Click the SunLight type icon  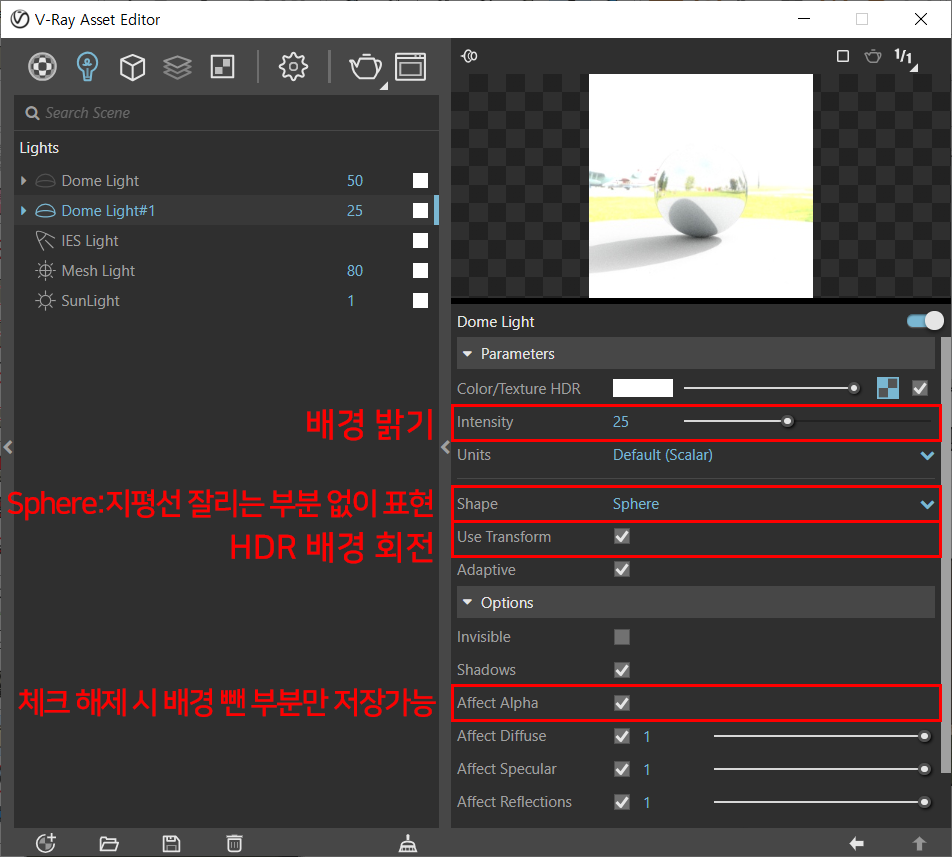click(x=45, y=301)
